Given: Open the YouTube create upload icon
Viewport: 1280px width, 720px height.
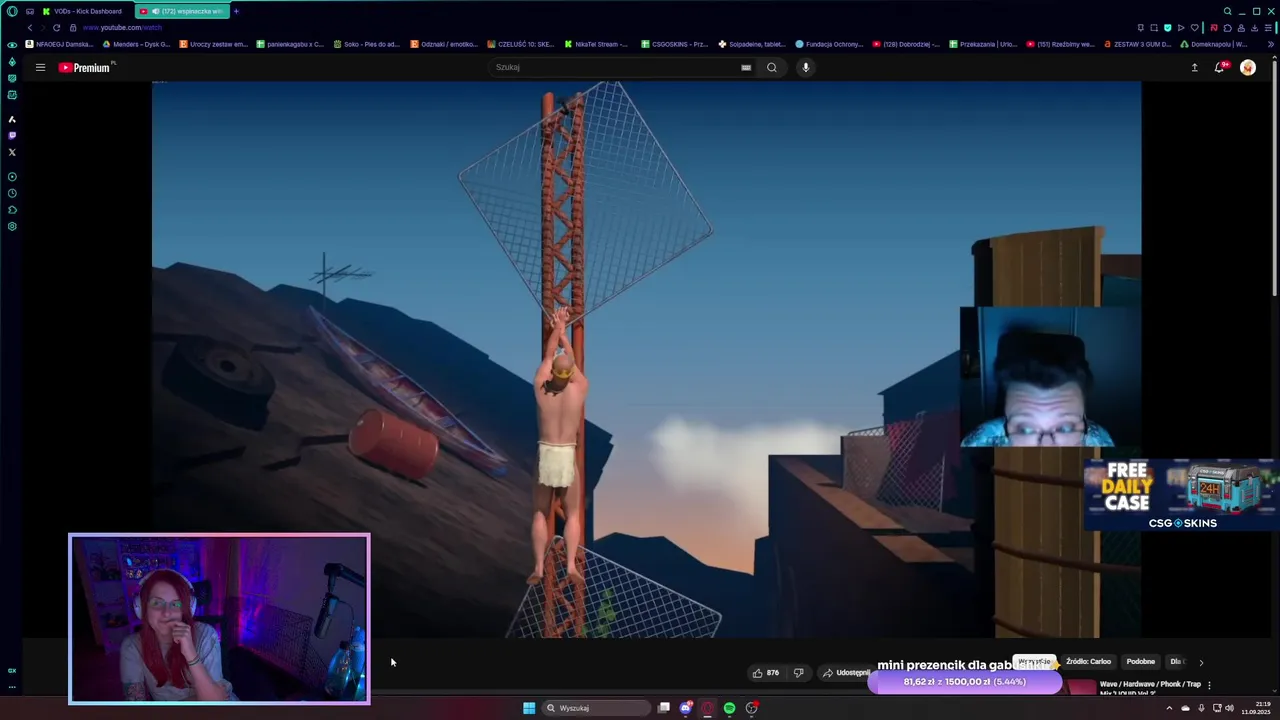Looking at the screenshot, I should 1194,67.
